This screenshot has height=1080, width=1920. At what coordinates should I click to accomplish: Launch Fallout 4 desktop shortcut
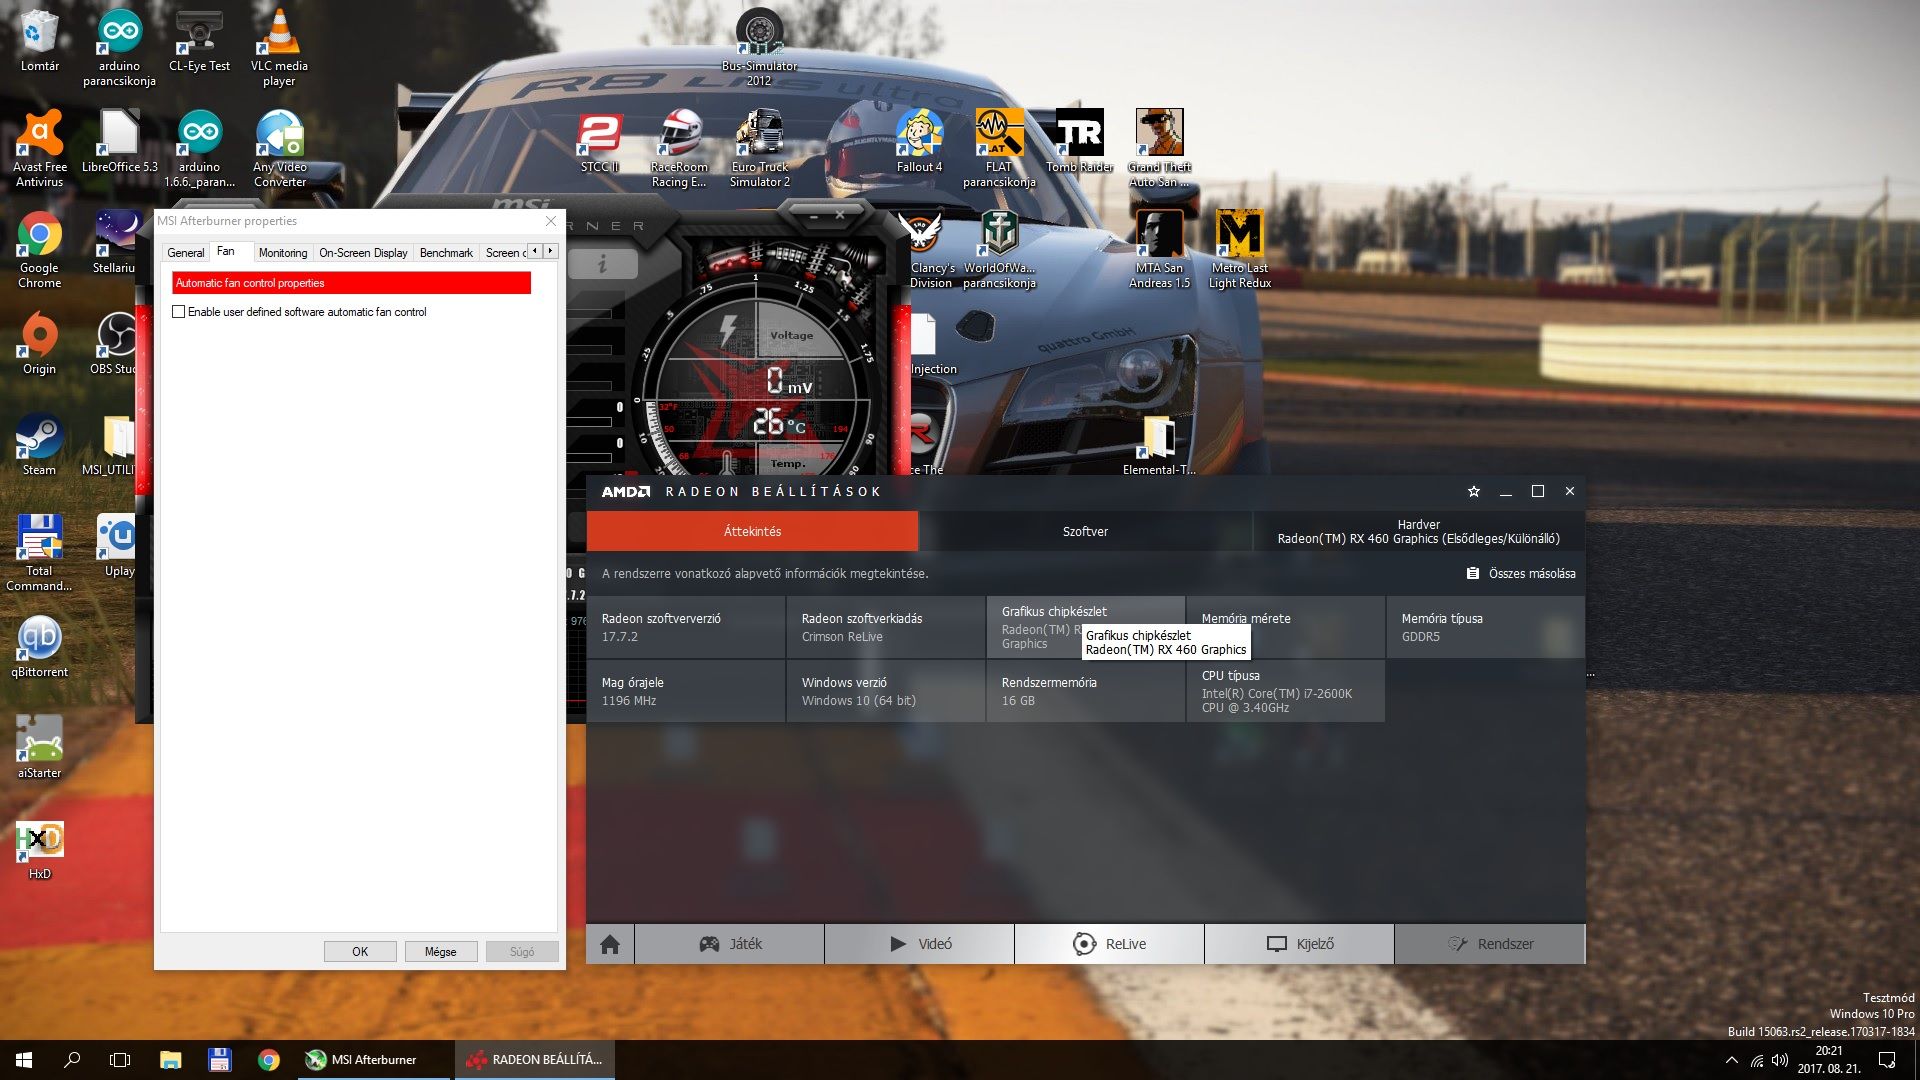coord(919,141)
